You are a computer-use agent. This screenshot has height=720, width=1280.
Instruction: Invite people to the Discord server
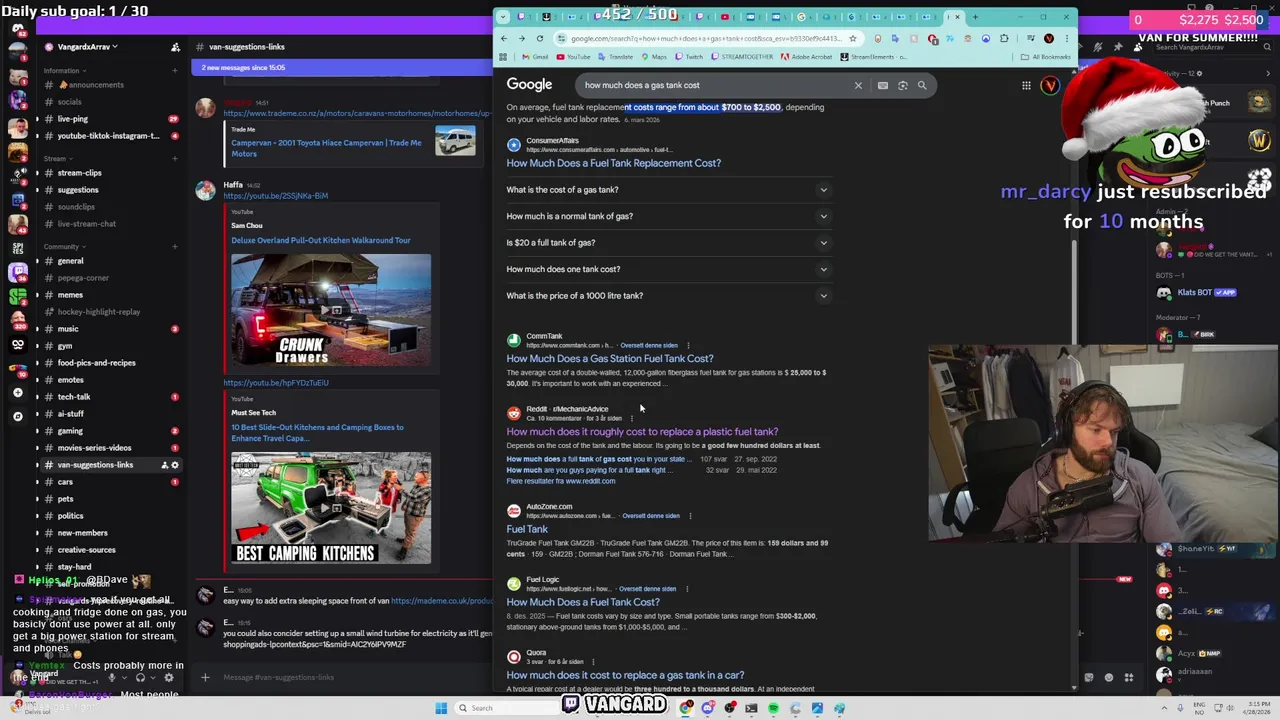(x=175, y=47)
